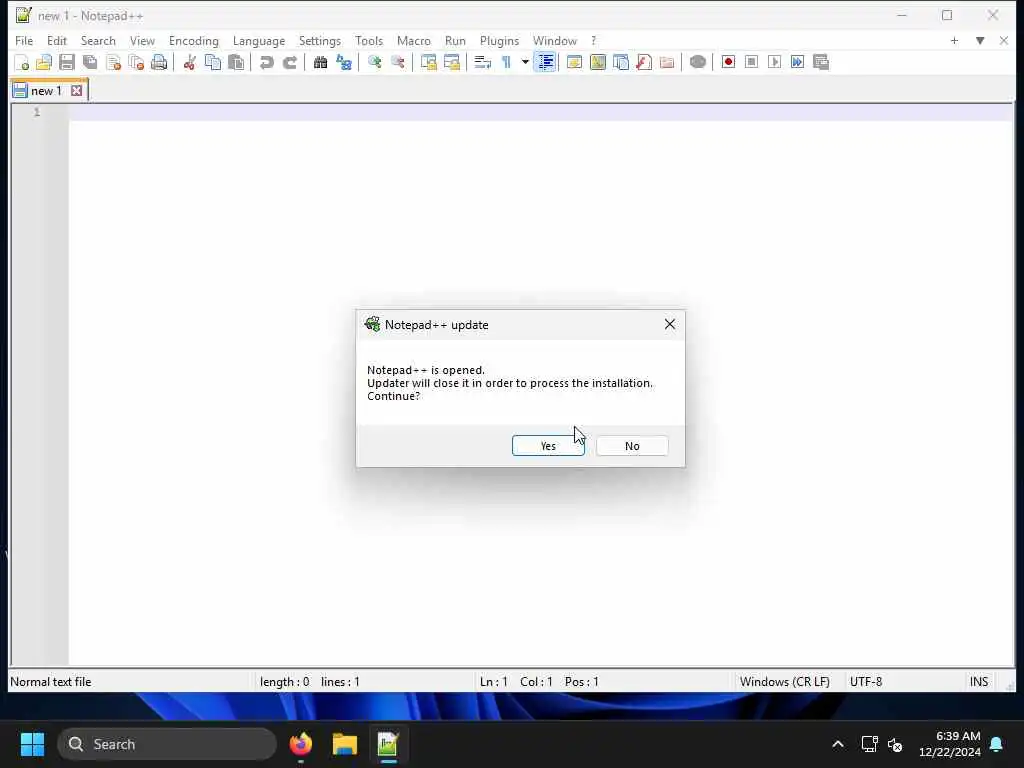This screenshot has width=1024, height=768.
Task: Open the View menu
Action: click(142, 40)
